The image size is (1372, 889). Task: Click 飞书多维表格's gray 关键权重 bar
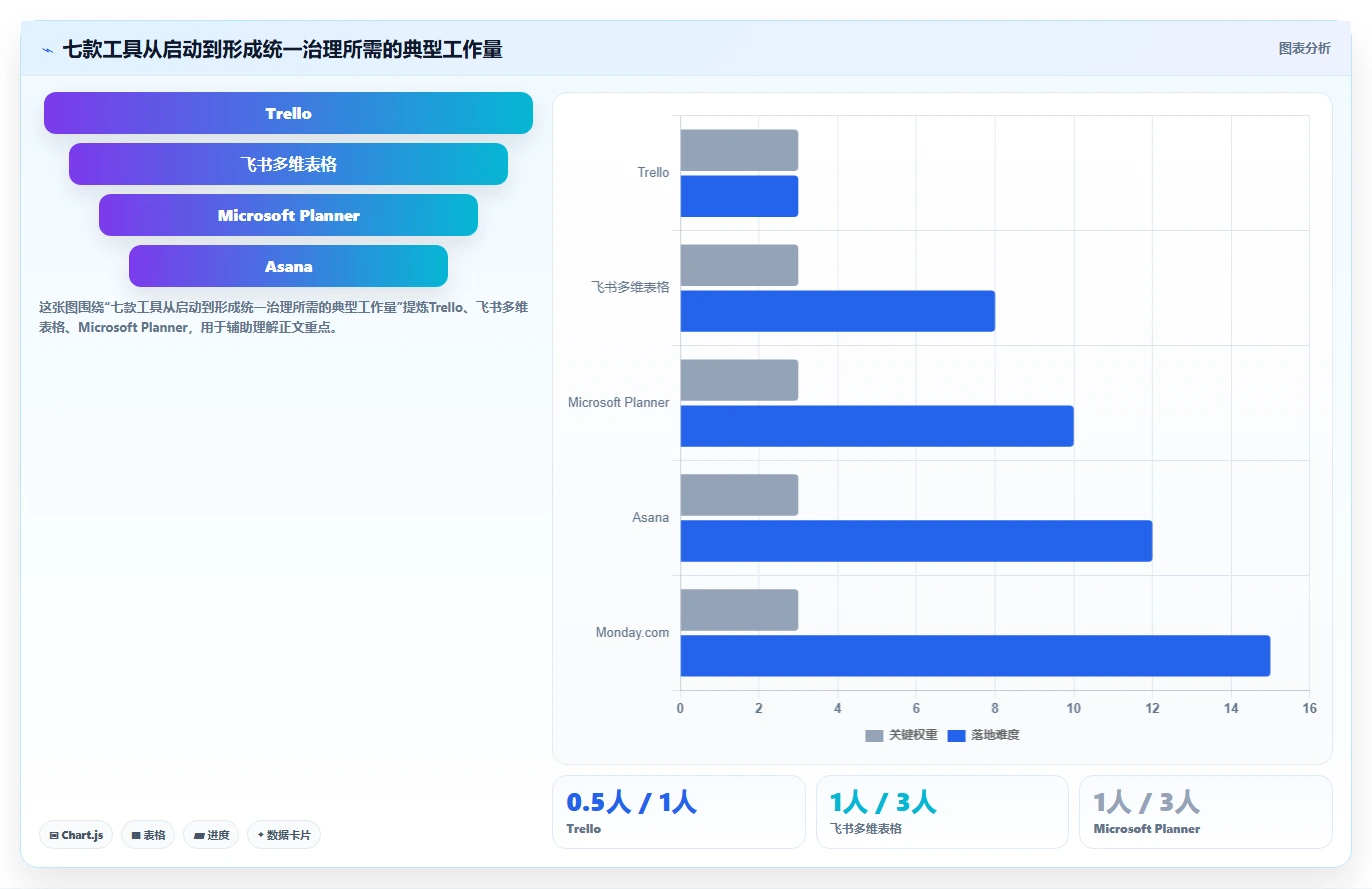coord(739,265)
